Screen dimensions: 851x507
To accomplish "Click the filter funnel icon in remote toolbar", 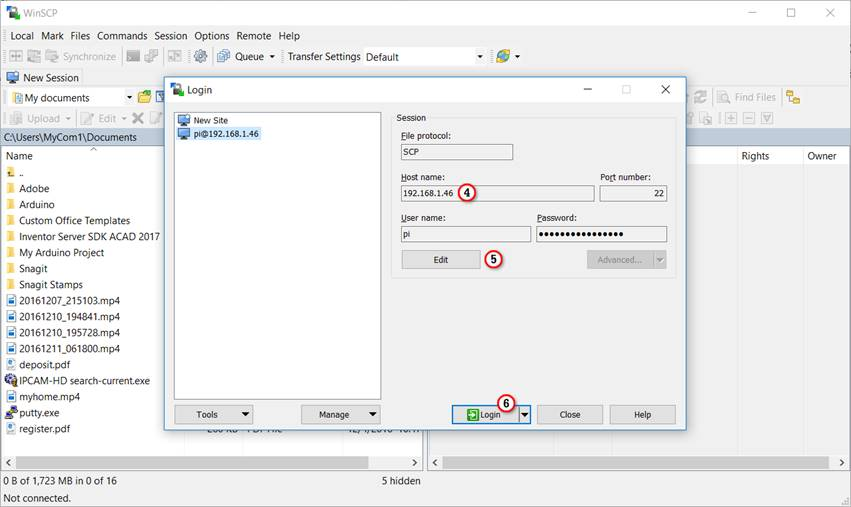I will pyautogui.click(x=767, y=118).
